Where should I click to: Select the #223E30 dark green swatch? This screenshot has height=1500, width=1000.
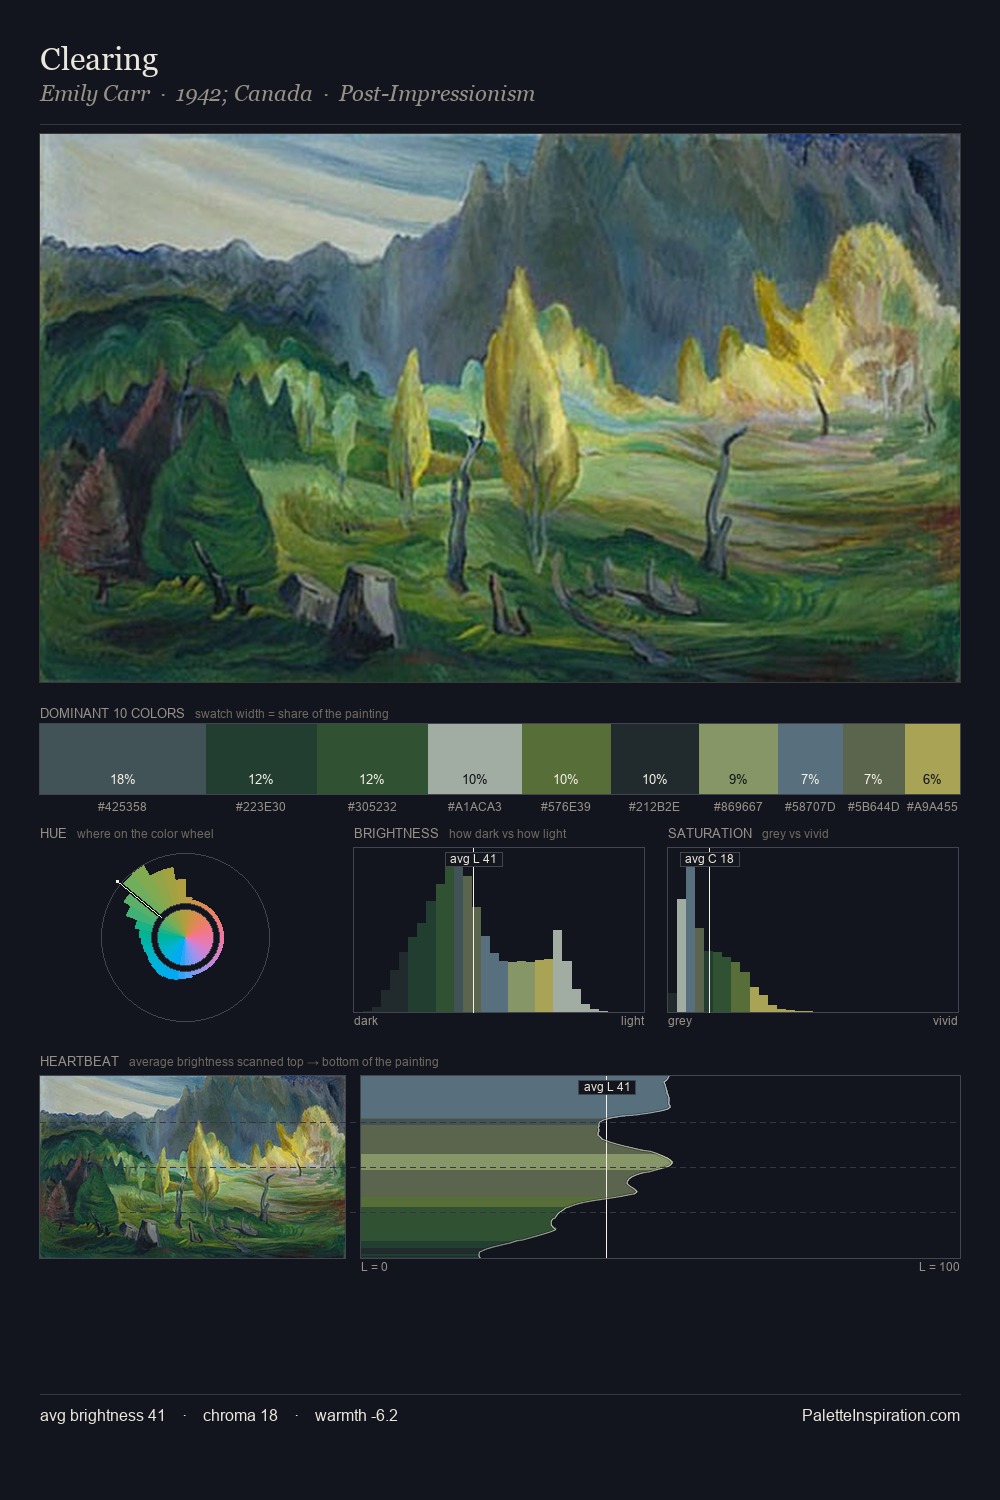click(261, 759)
